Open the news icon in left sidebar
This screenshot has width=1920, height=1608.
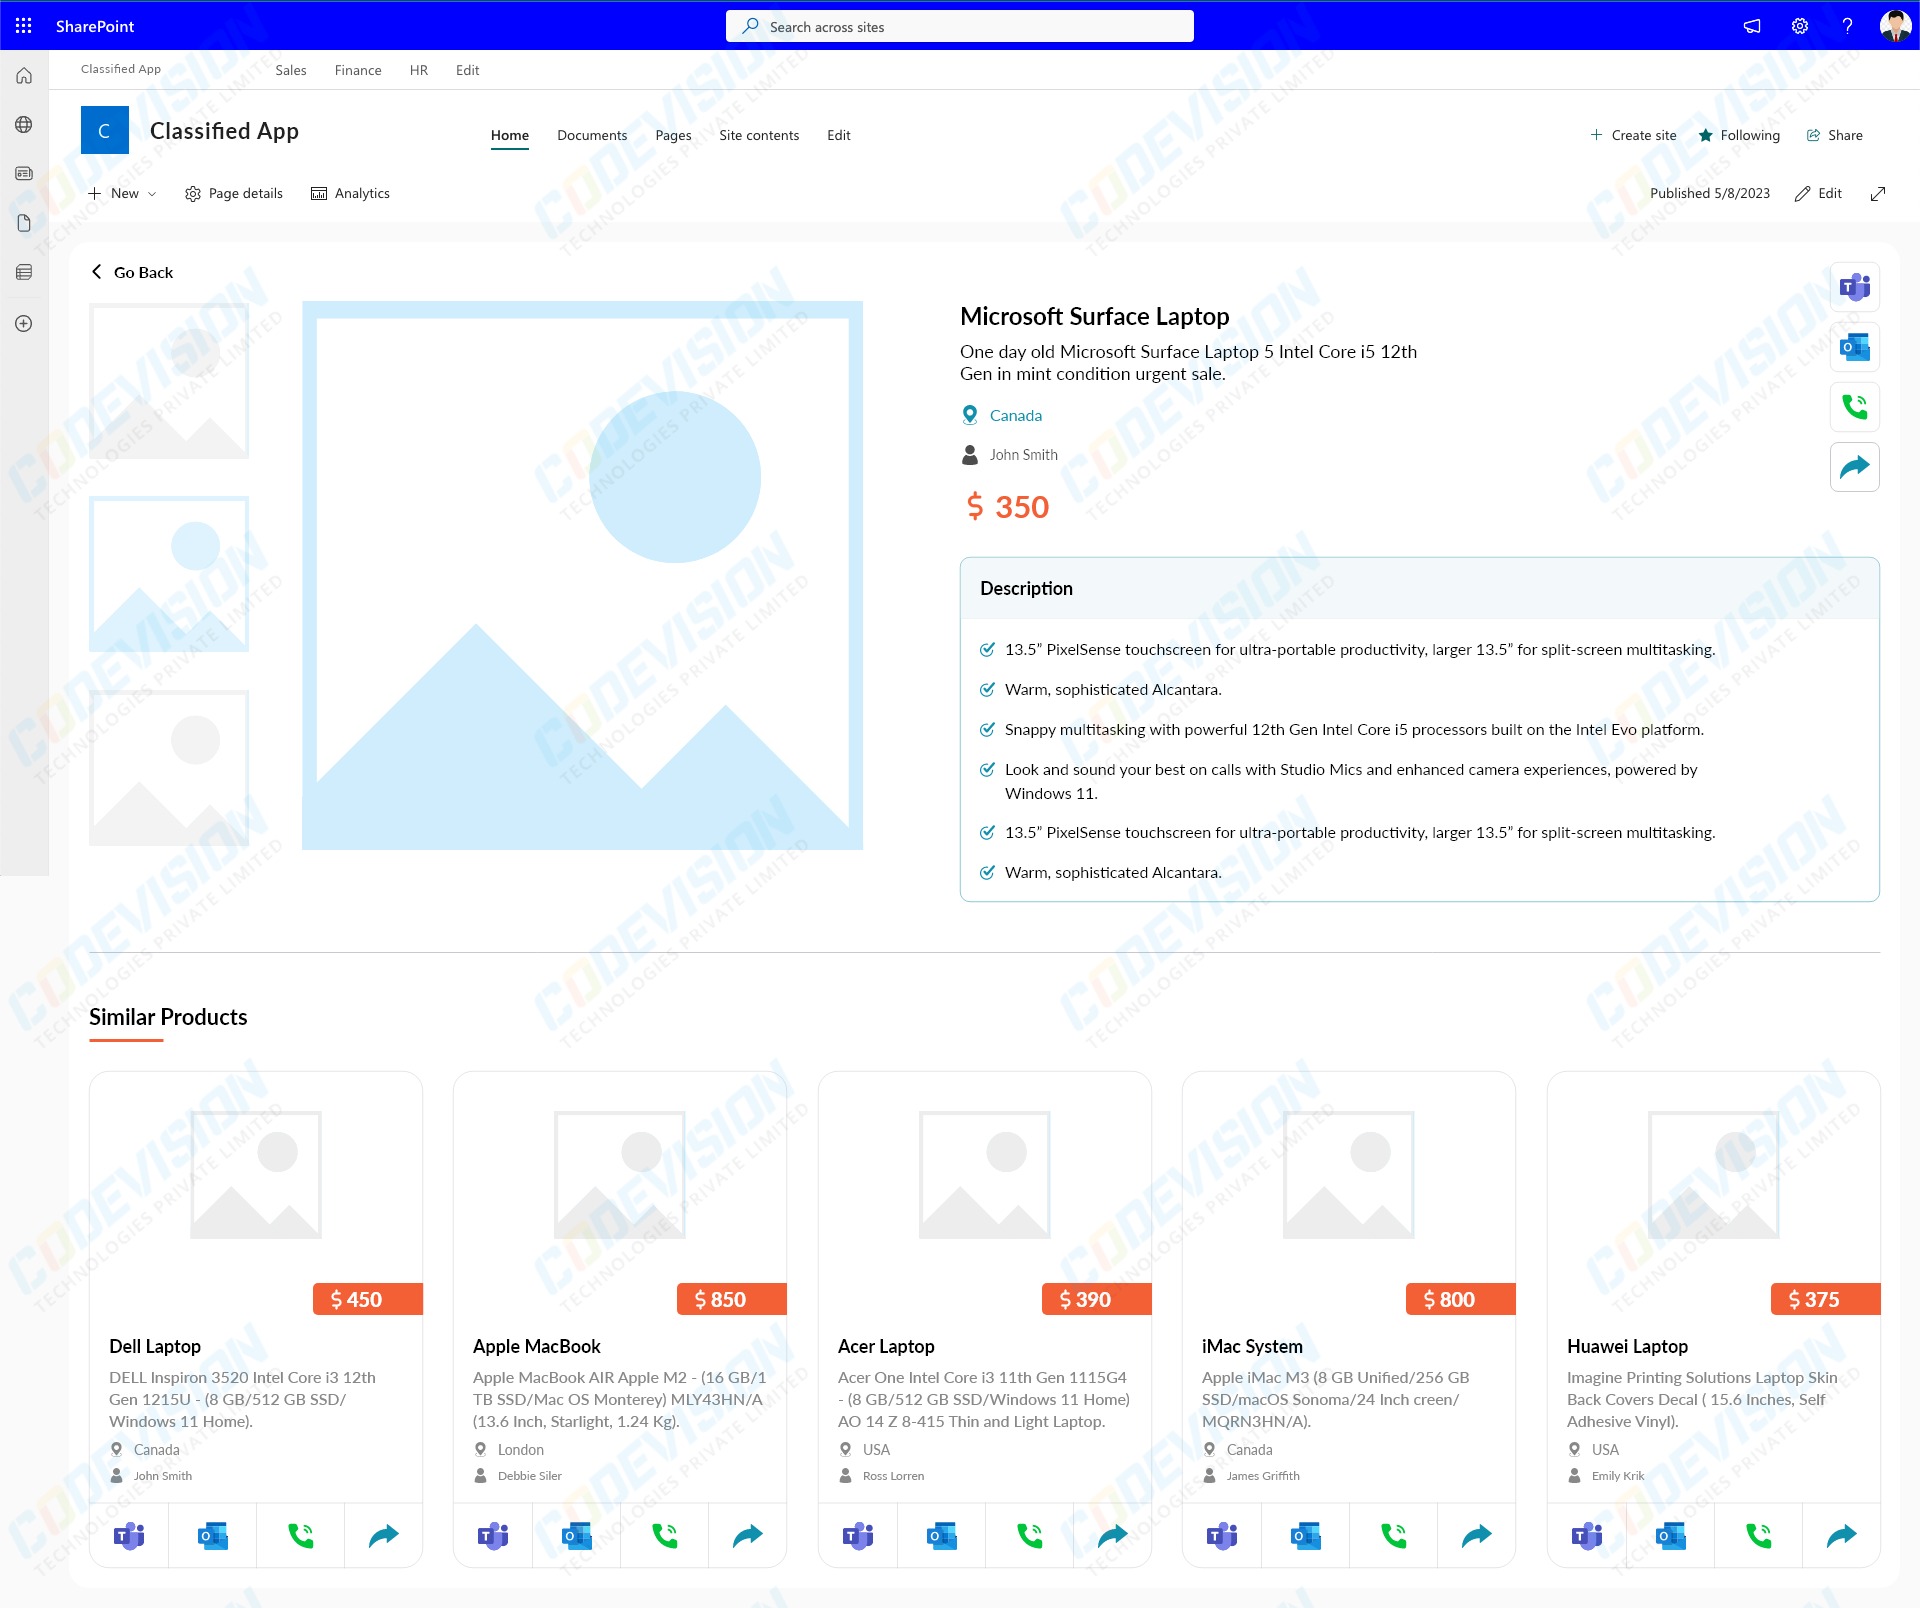click(24, 174)
